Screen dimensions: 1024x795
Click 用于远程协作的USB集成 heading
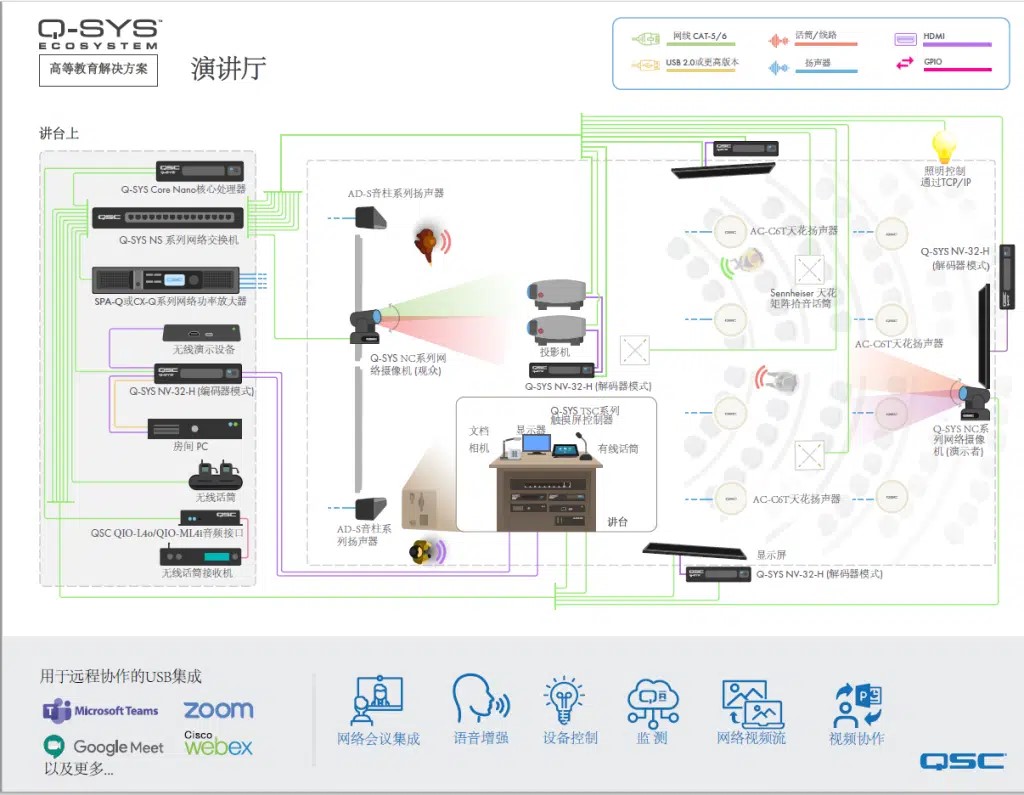coord(120,676)
